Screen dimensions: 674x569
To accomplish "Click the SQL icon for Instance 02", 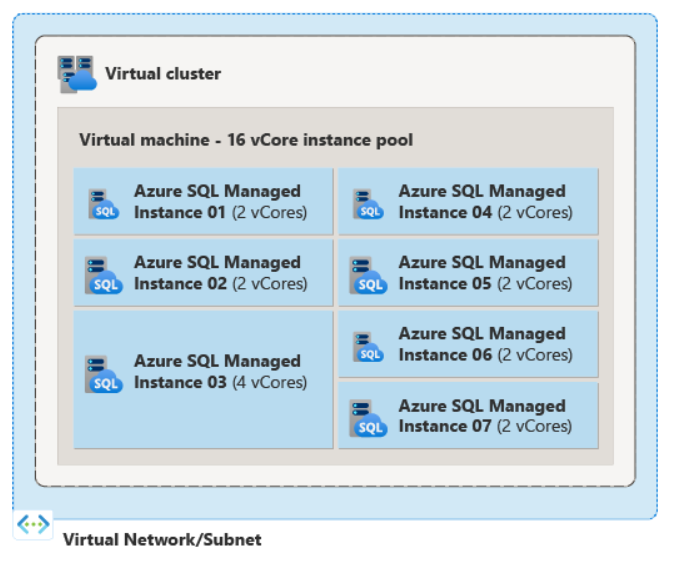I will coord(104,275).
